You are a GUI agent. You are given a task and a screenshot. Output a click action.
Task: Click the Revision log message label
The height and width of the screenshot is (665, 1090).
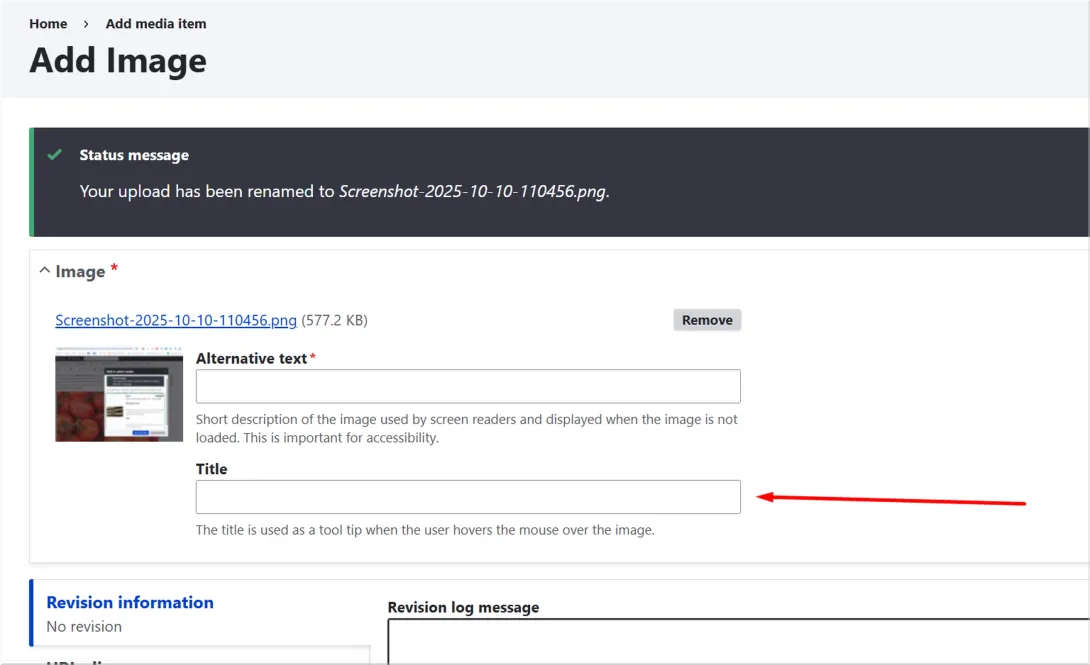464,607
